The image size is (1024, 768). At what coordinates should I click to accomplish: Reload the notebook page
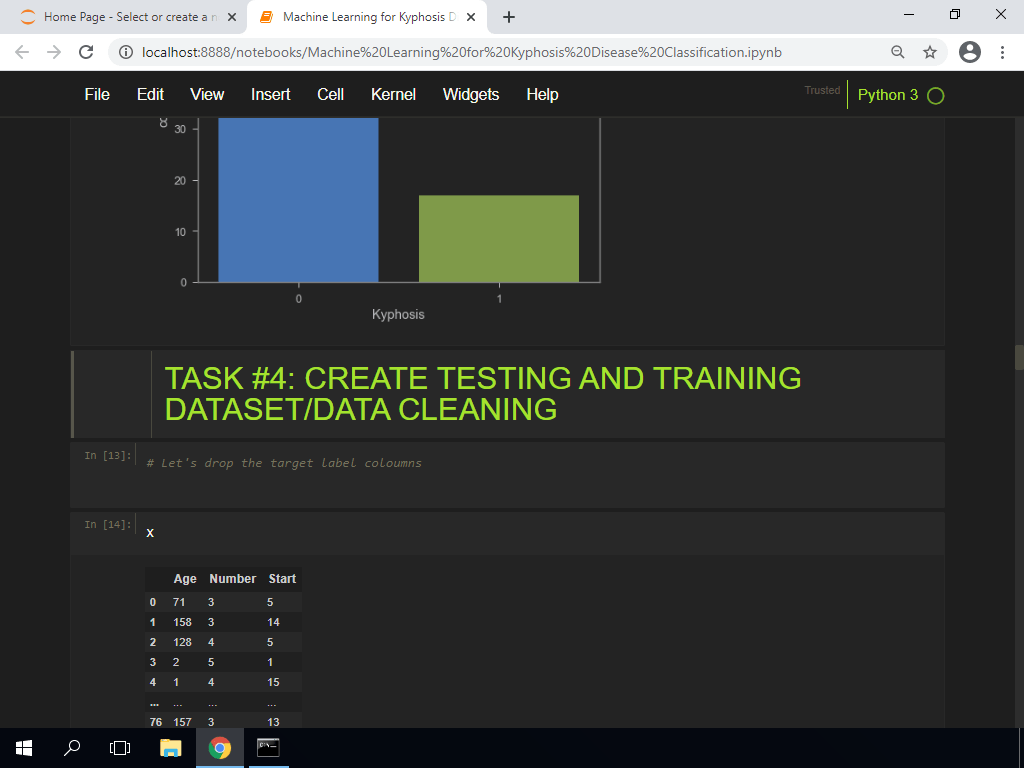click(86, 52)
